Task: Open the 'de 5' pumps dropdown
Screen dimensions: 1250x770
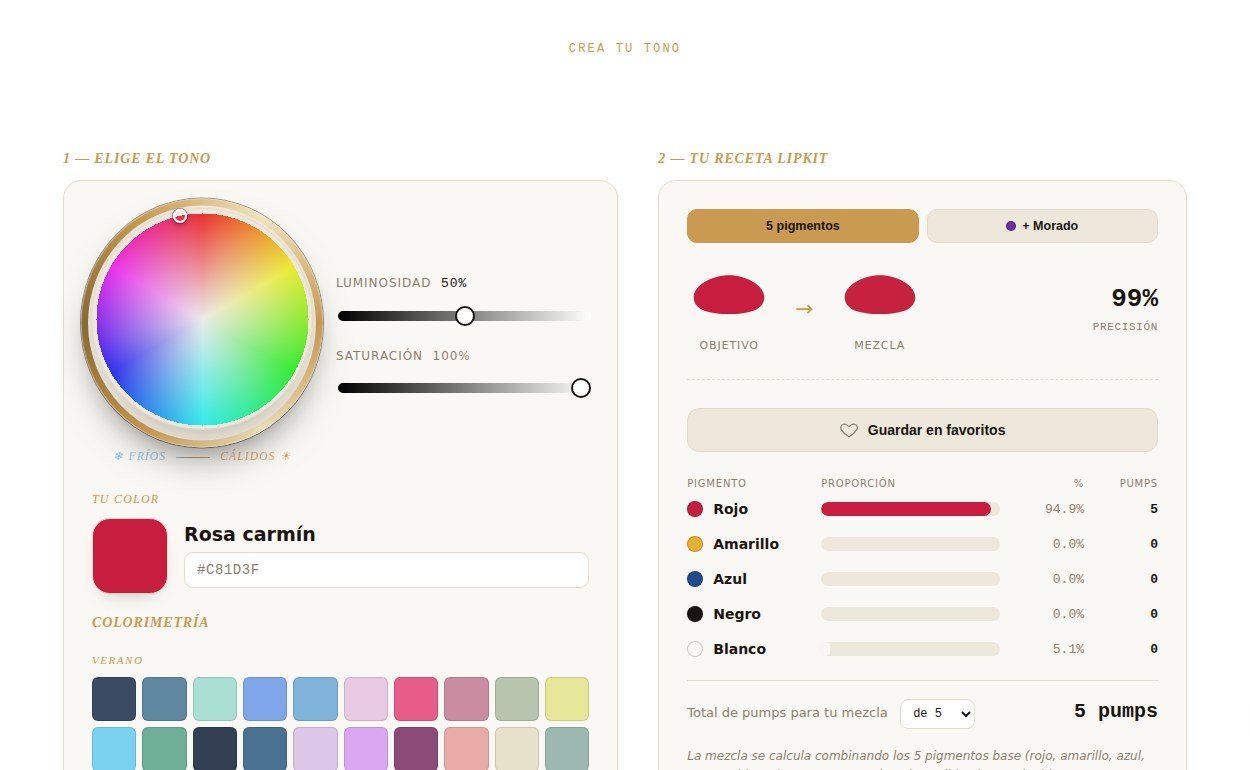Action: [x=937, y=713]
